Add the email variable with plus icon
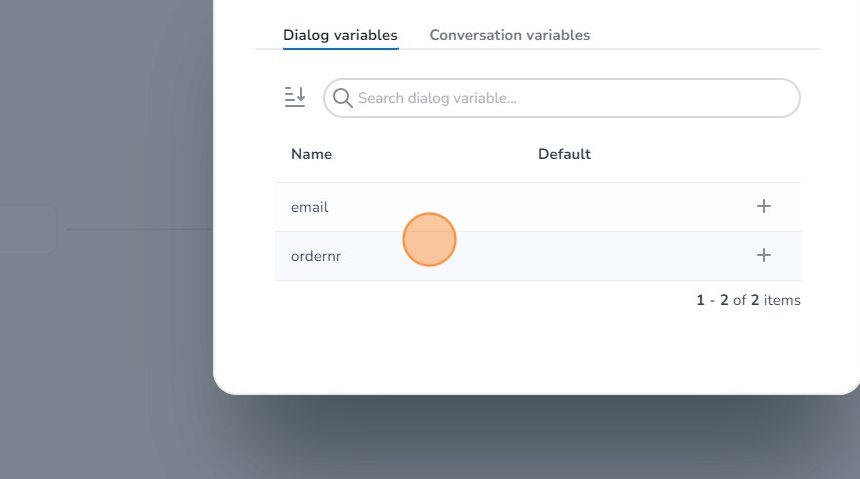Image resolution: width=860 pixels, height=479 pixels. pos(764,207)
